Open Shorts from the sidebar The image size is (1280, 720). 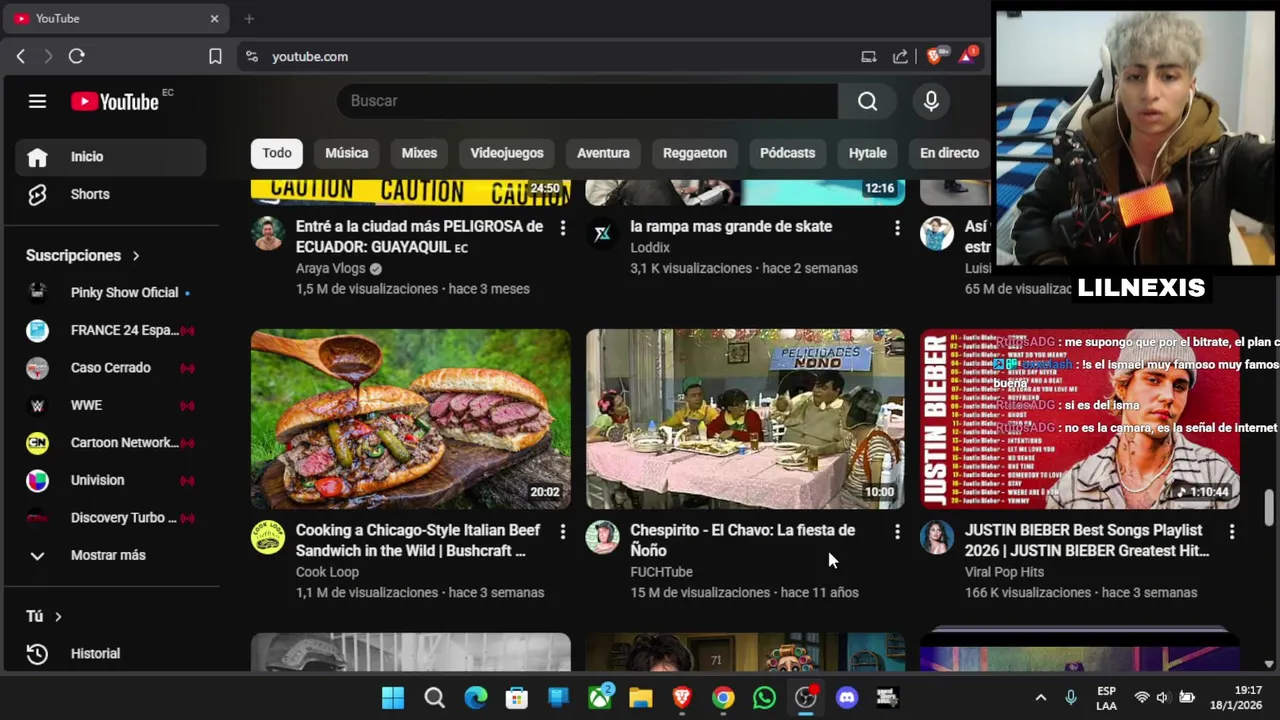point(110,194)
